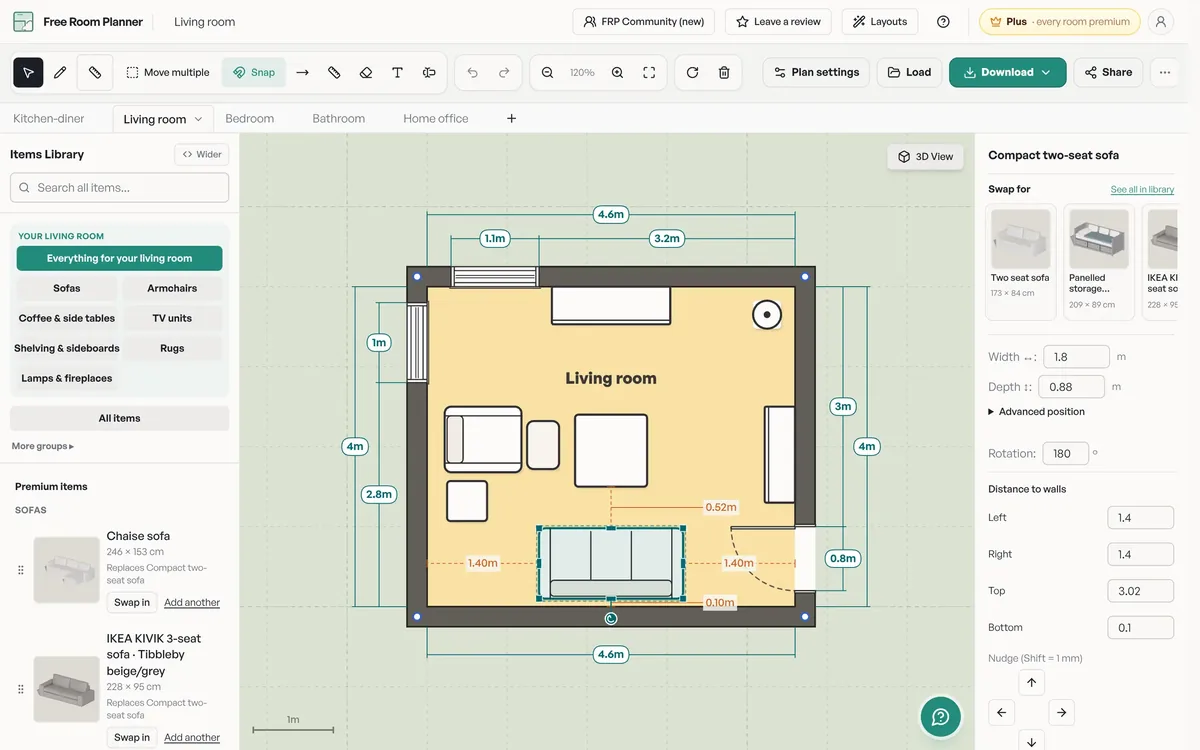This screenshot has height=750, width=1200.
Task: Switch to Kitchen-diner tab
Action: 49,118
